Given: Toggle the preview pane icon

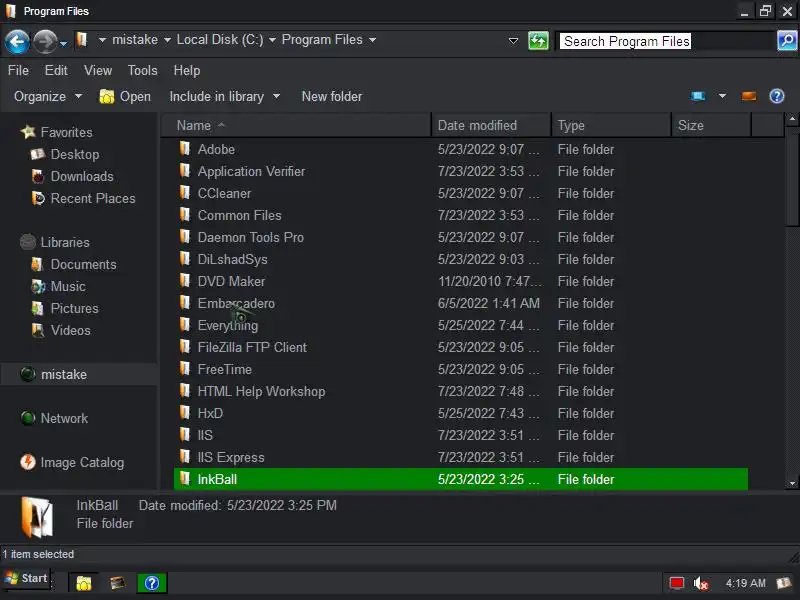Looking at the screenshot, I should 748,96.
